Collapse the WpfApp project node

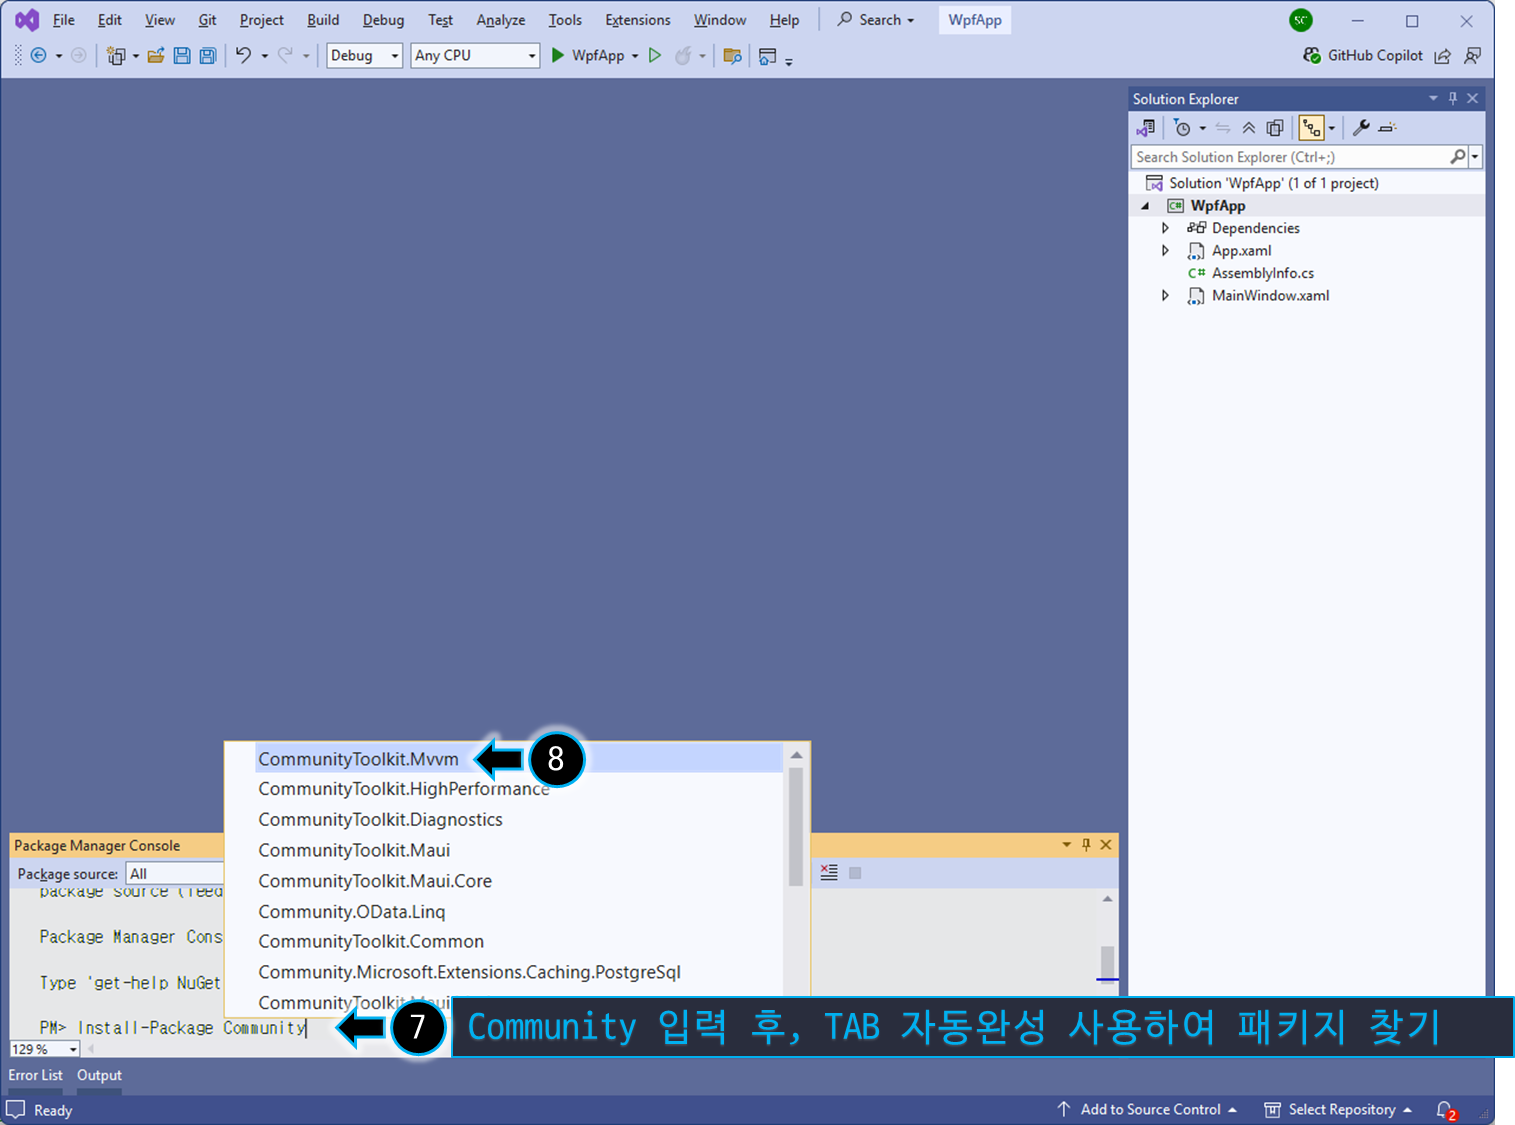(x=1146, y=206)
